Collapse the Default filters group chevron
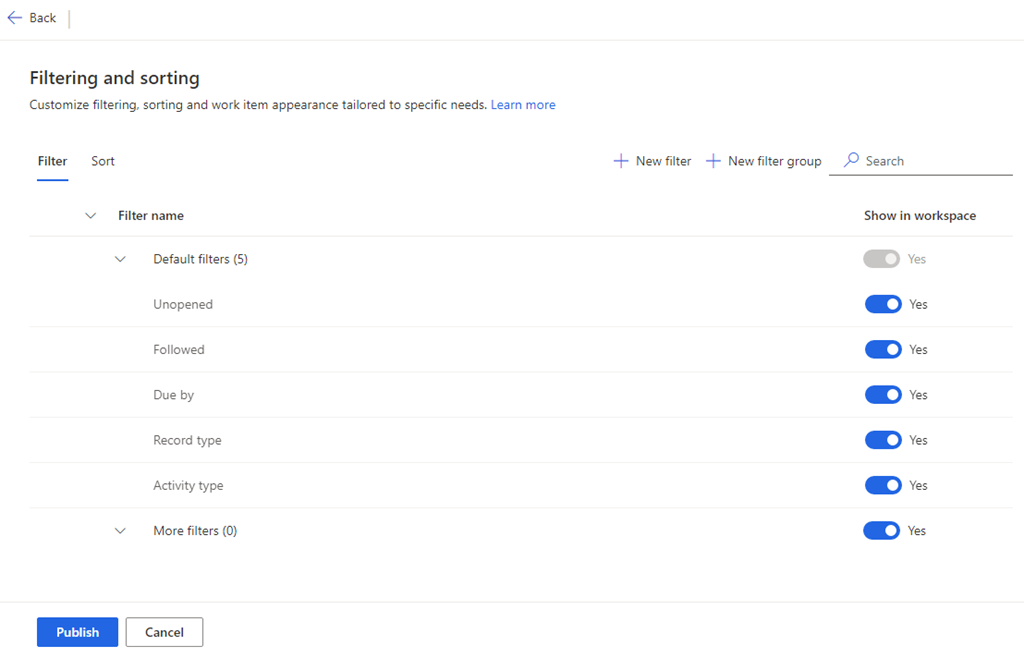 click(120, 259)
